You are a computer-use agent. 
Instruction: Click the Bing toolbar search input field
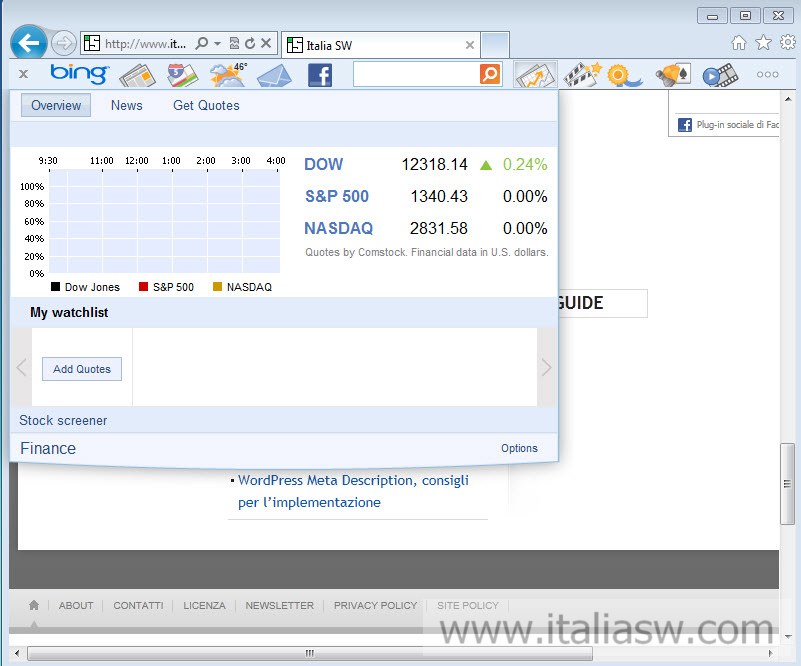pyautogui.click(x=416, y=75)
